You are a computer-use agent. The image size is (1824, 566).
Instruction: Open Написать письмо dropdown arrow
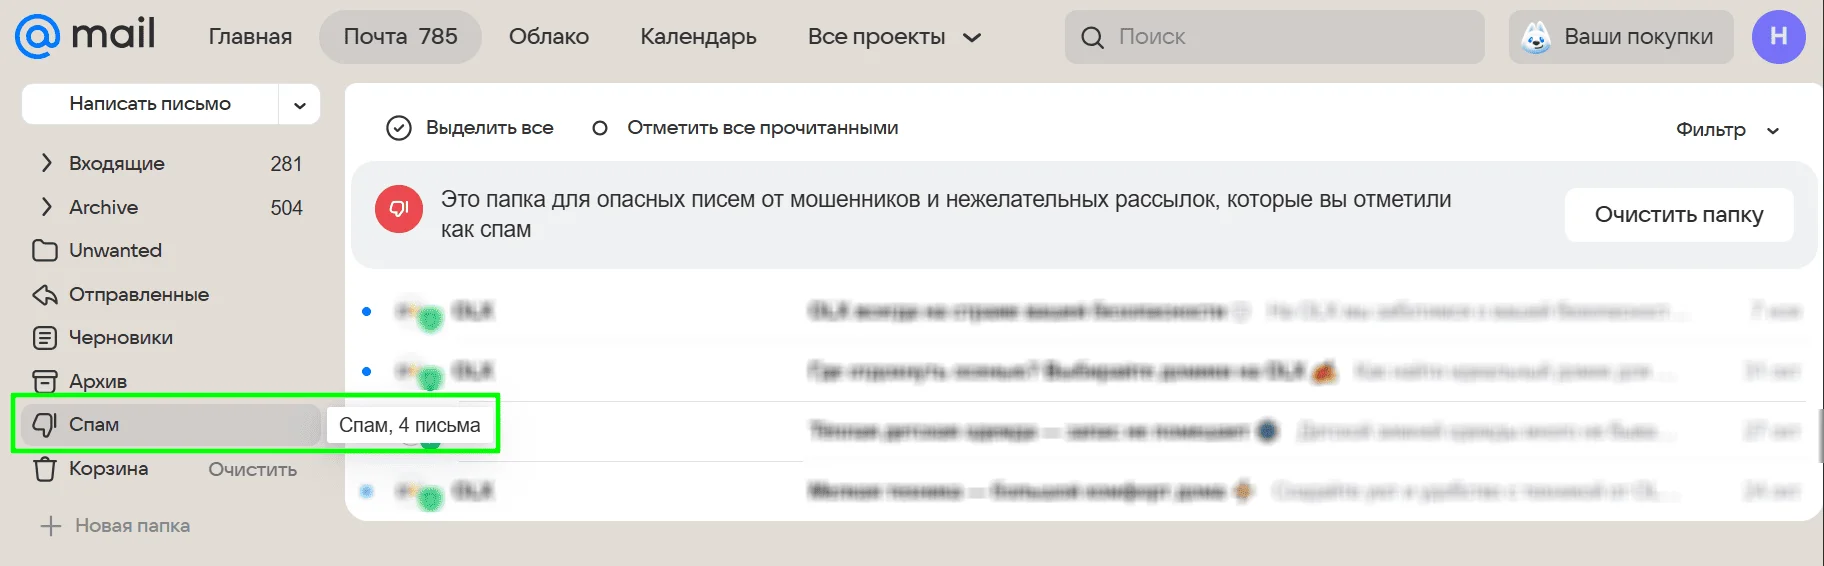299,105
